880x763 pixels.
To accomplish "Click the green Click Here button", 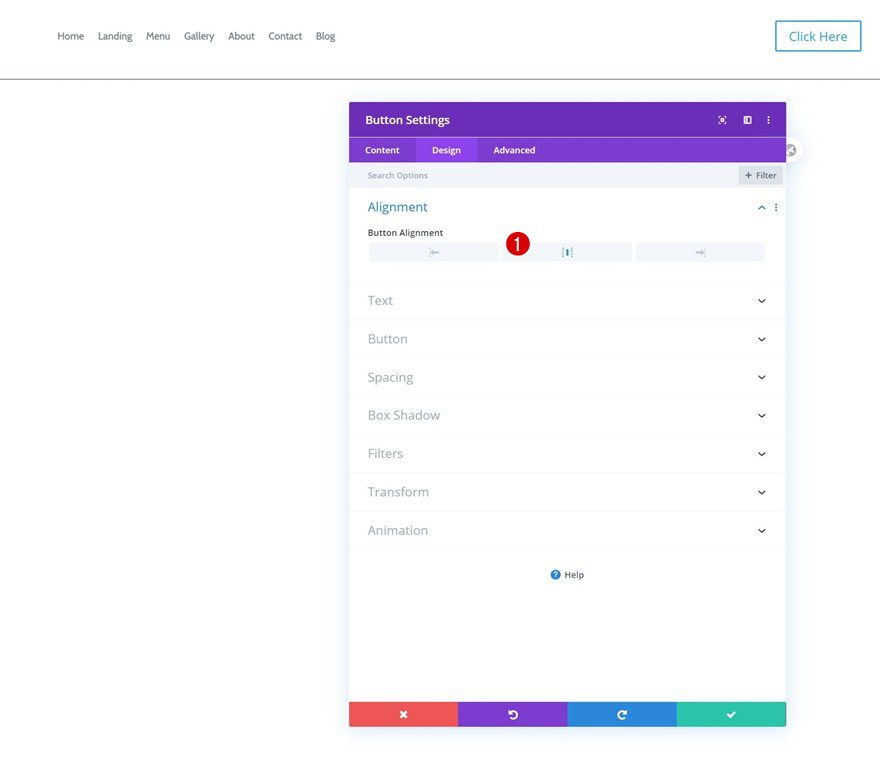I will coord(817,36).
